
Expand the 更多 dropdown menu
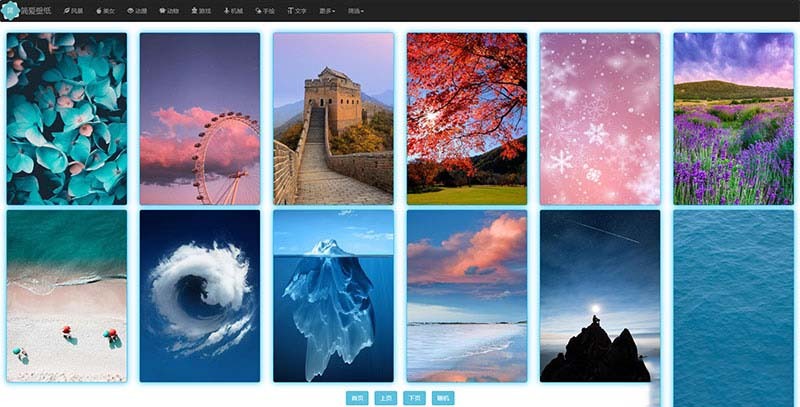pos(327,10)
